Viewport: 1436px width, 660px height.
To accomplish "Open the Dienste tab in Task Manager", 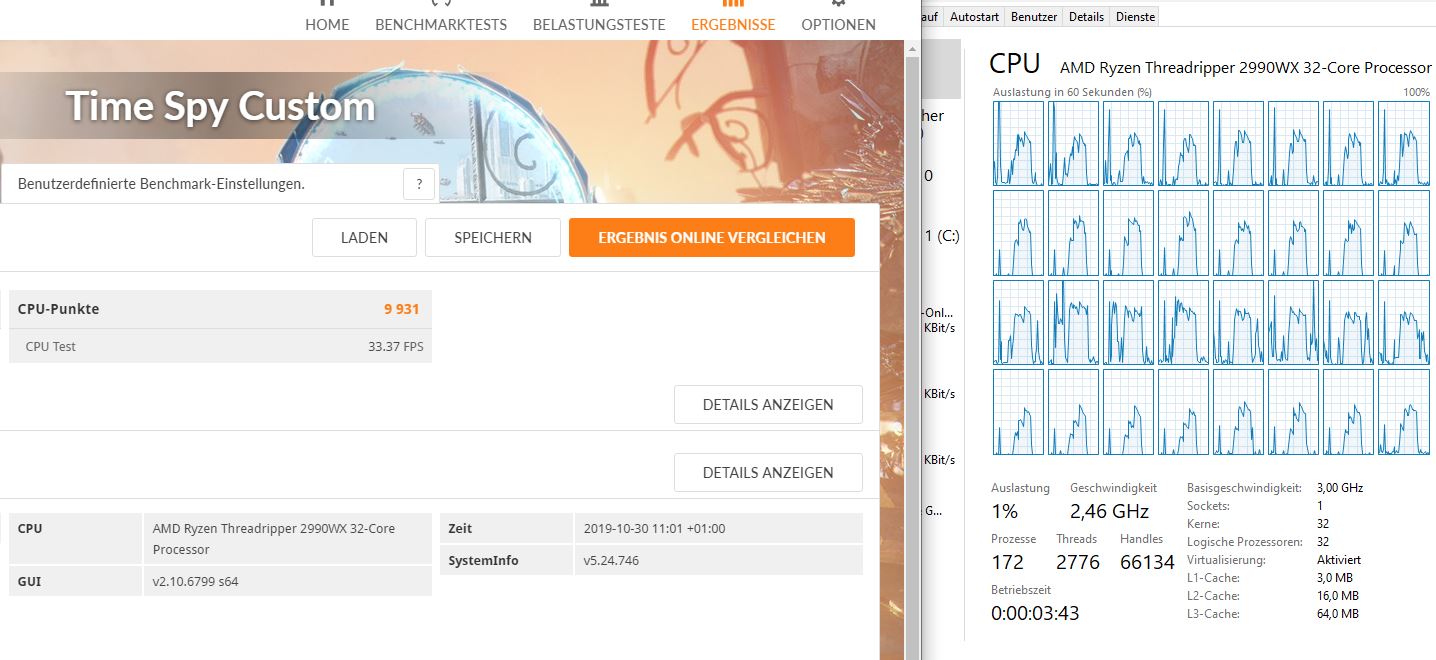I will 1134,17.
